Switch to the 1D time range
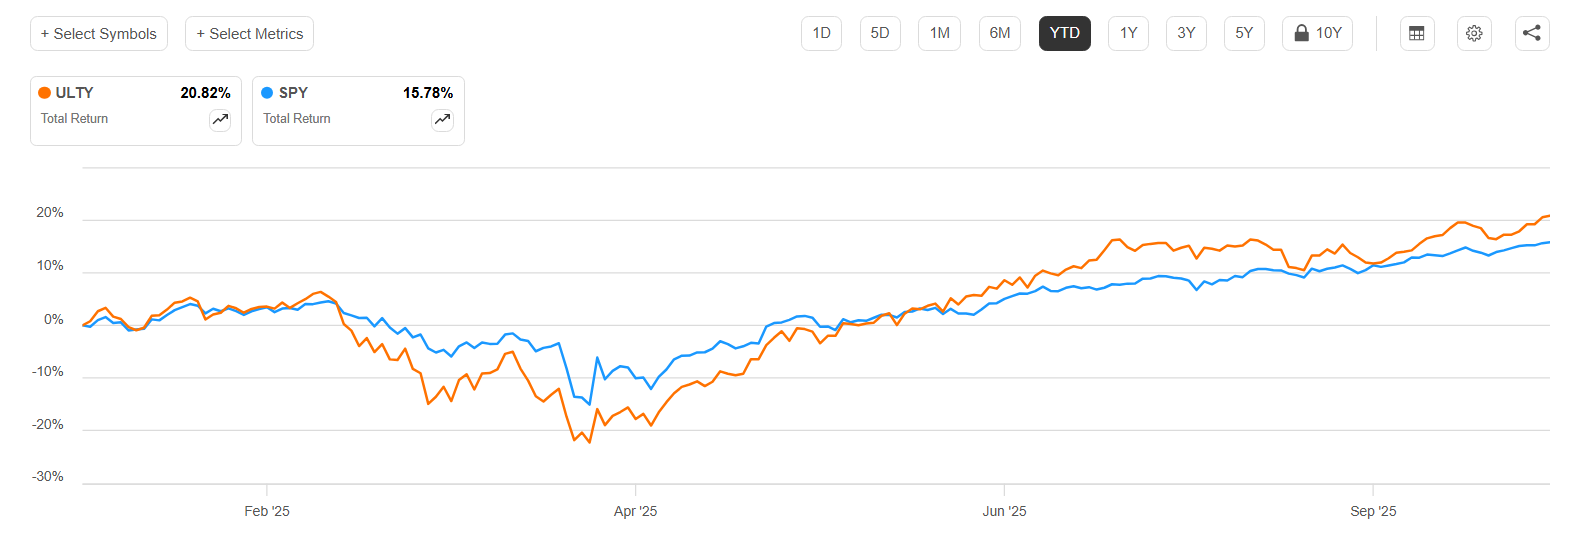This screenshot has height=551, width=1577. coord(821,33)
